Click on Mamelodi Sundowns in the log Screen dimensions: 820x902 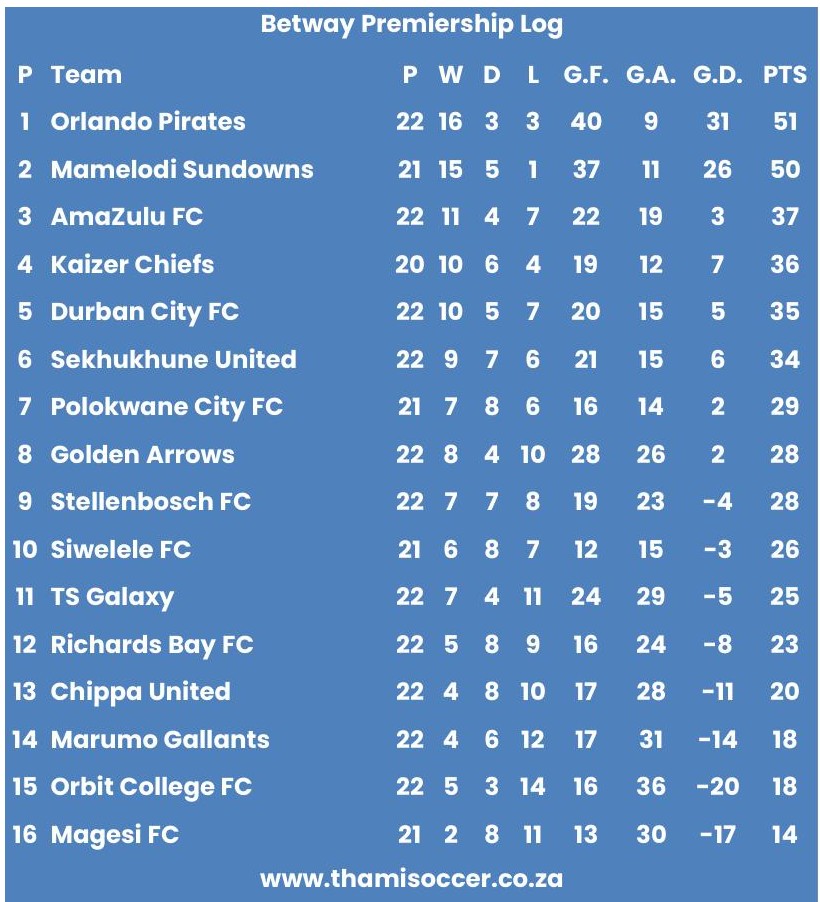(182, 169)
